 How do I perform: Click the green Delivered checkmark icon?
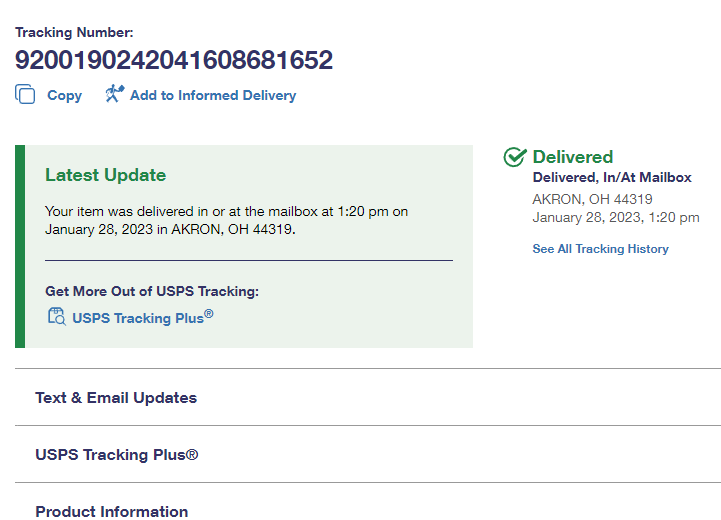[x=515, y=157]
